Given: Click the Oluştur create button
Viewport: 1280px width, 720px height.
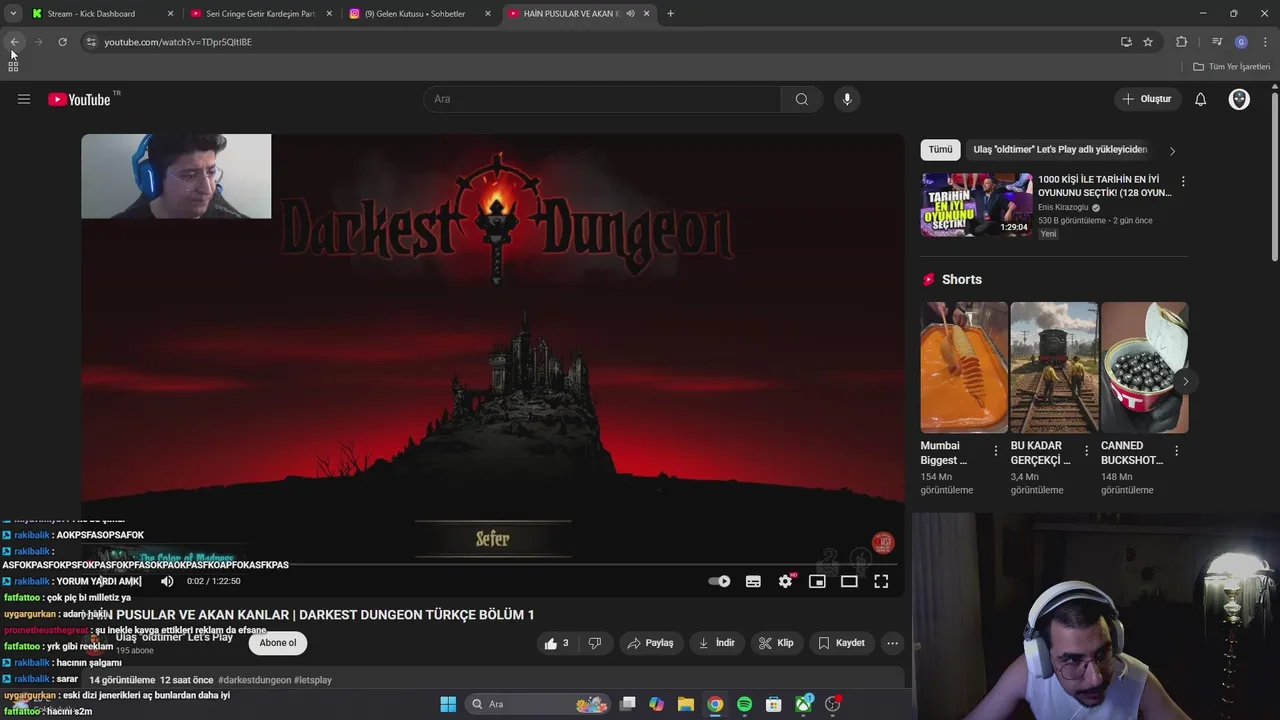Looking at the screenshot, I should point(1147,99).
